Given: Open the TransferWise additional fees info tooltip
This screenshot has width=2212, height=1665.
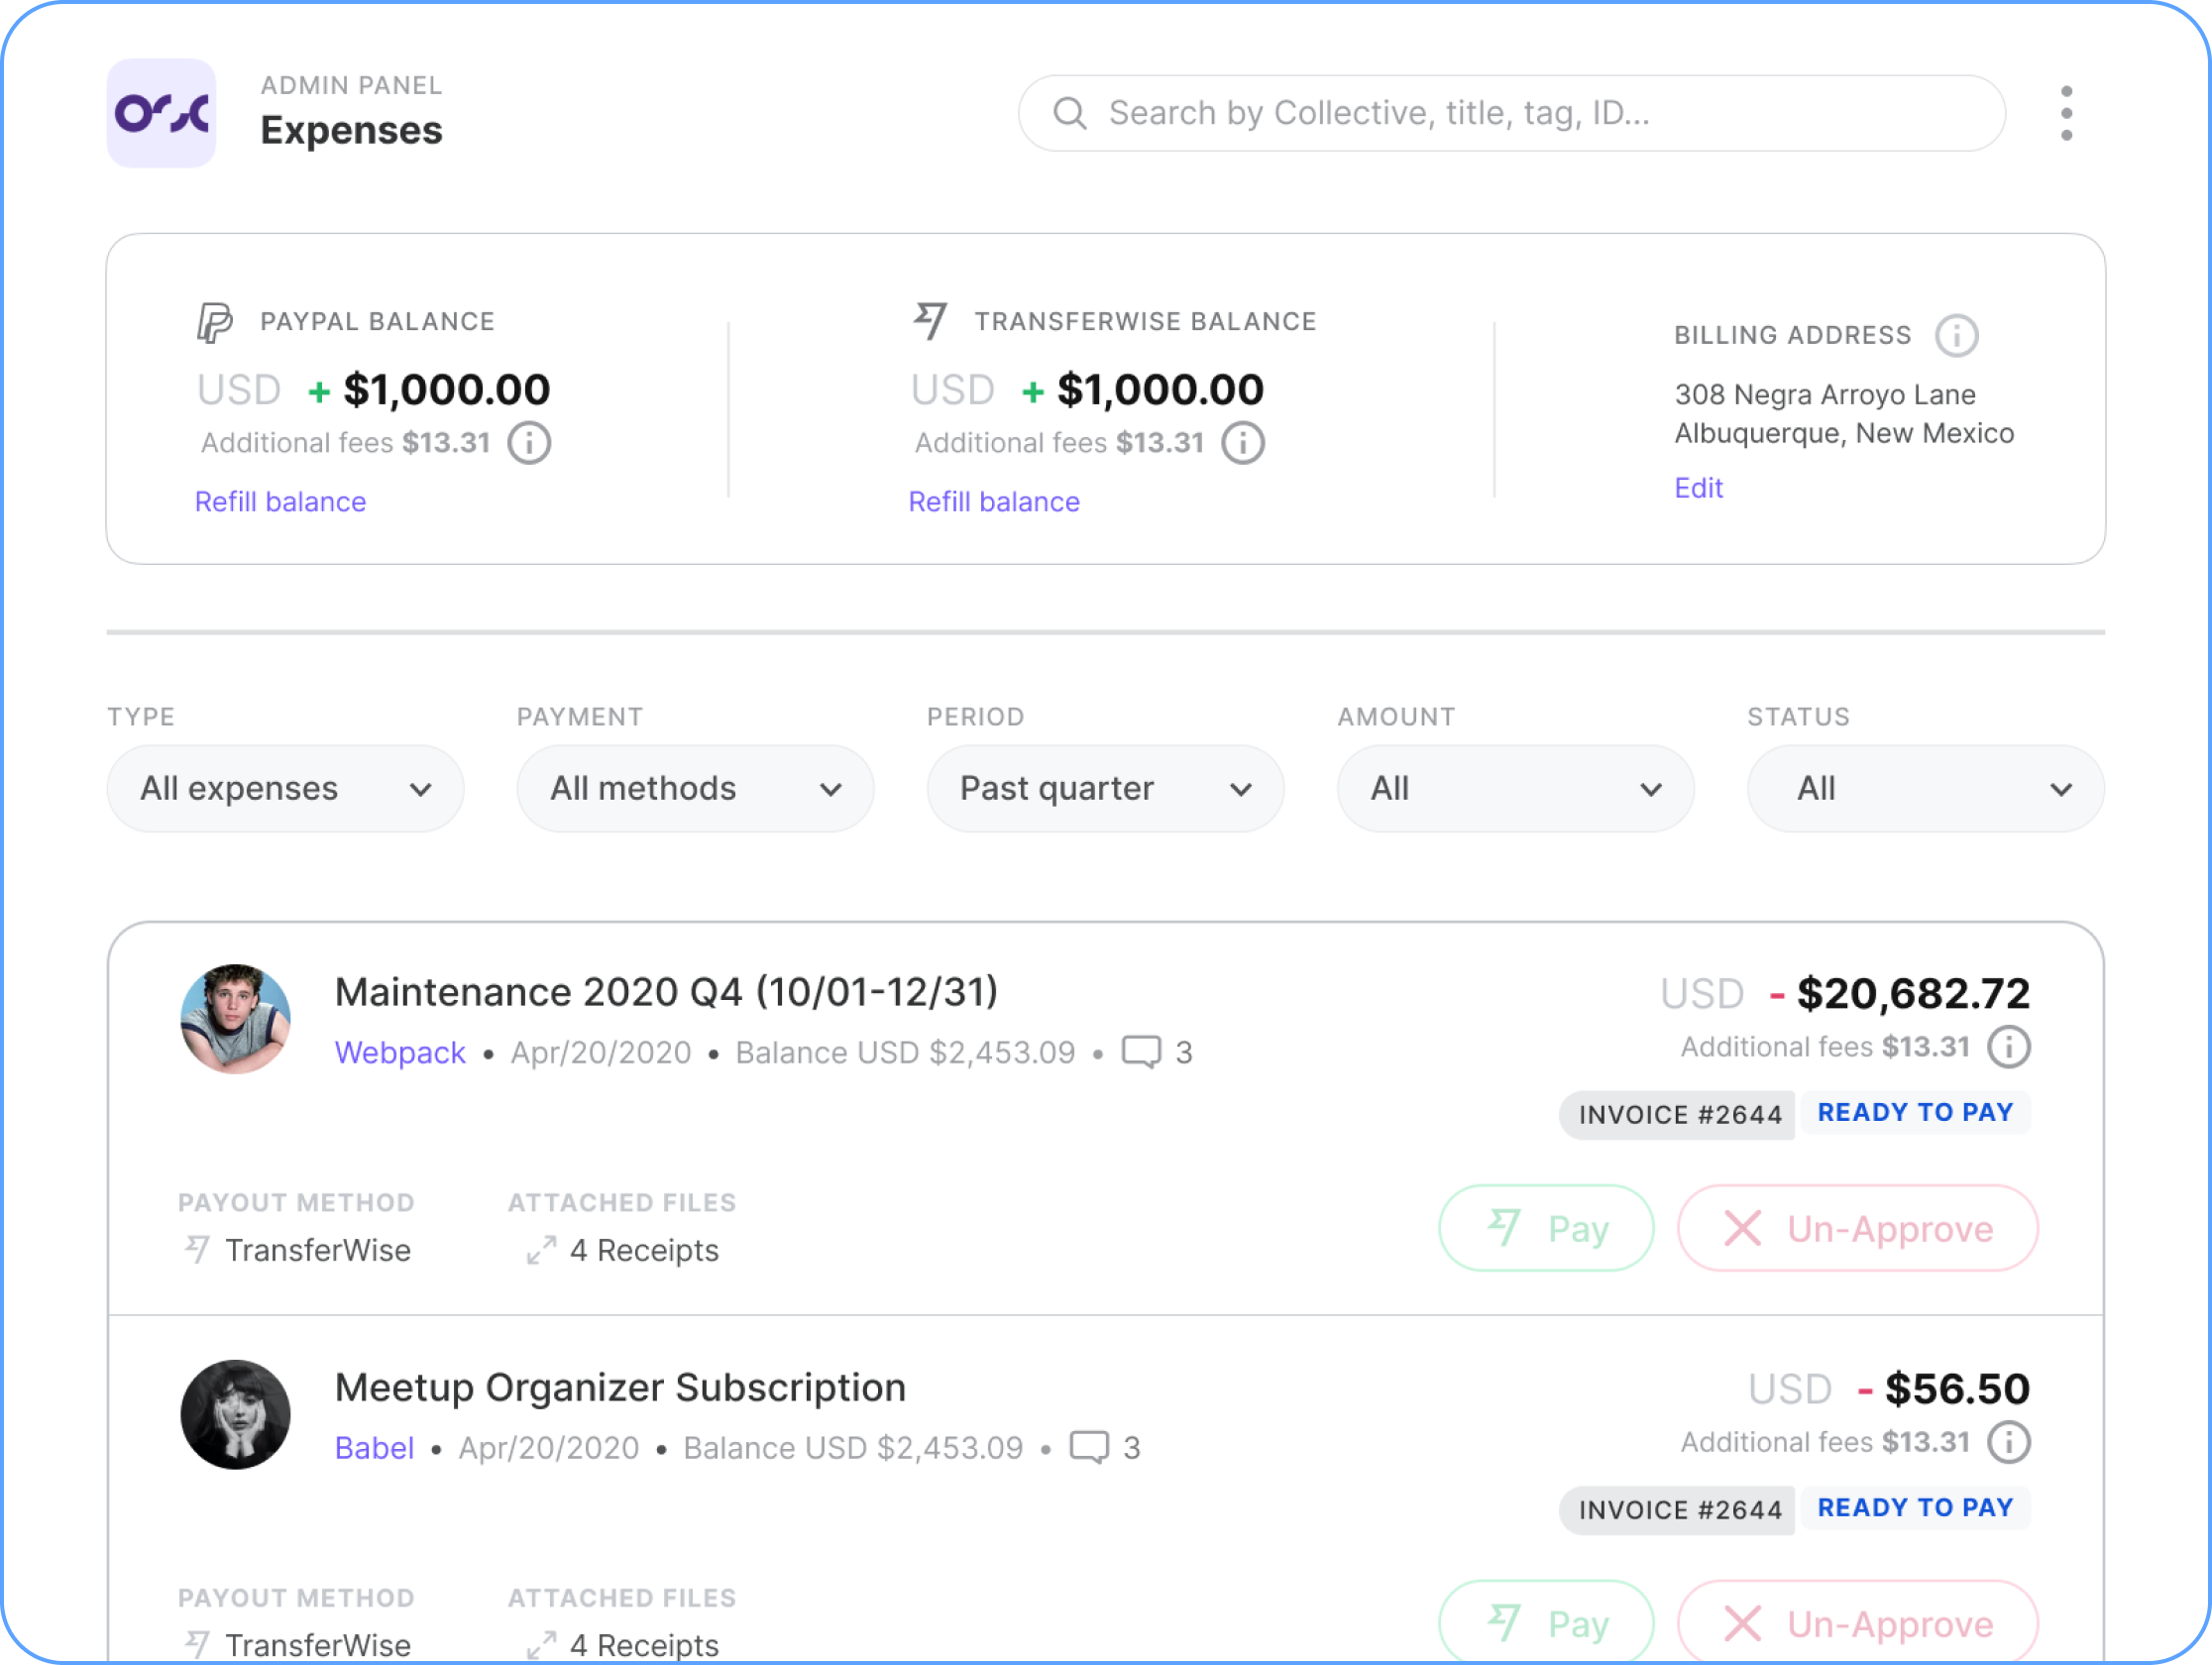Looking at the screenshot, I should [x=1243, y=442].
